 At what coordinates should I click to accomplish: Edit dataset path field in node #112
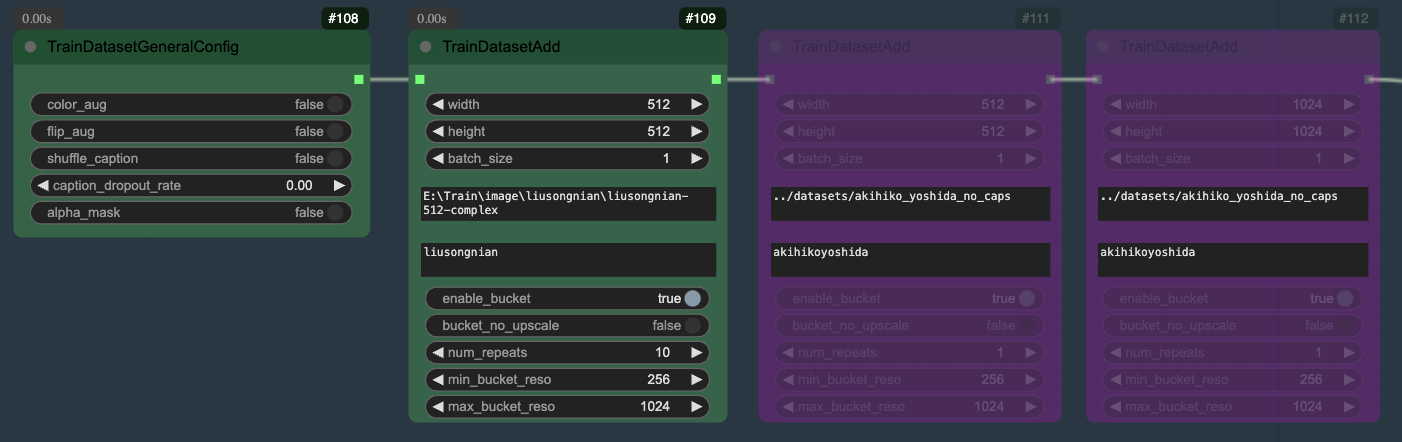point(1232,203)
